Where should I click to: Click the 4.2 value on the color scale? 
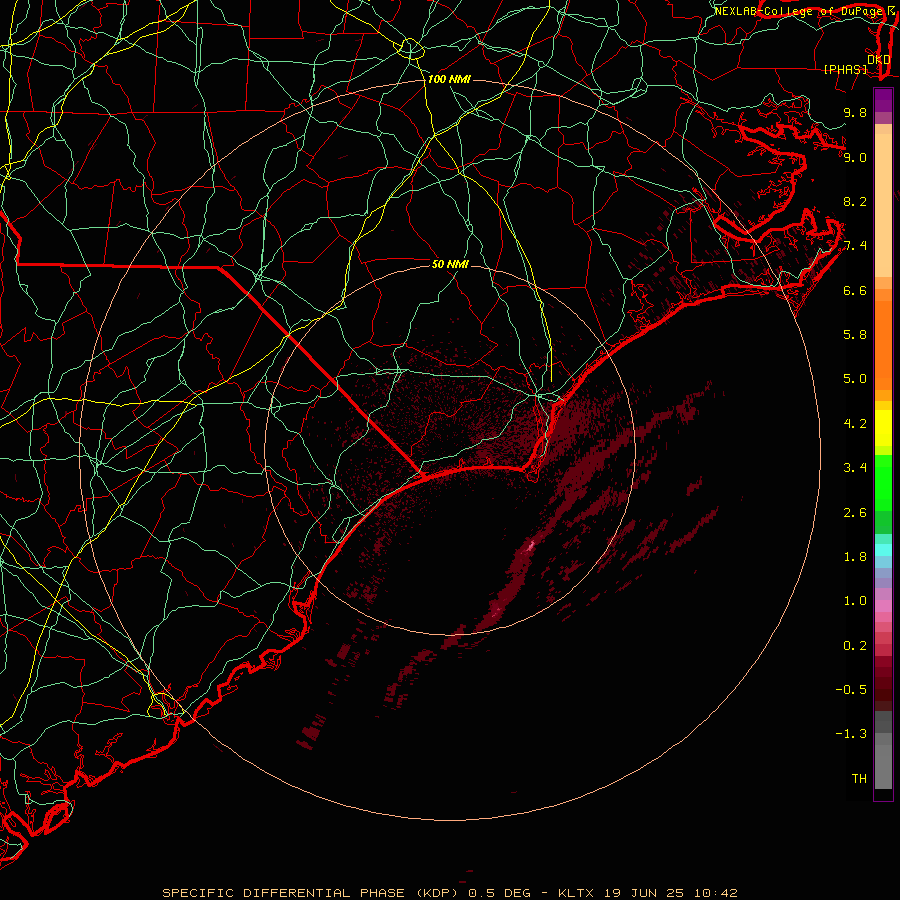pyautogui.click(x=855, y=424)
